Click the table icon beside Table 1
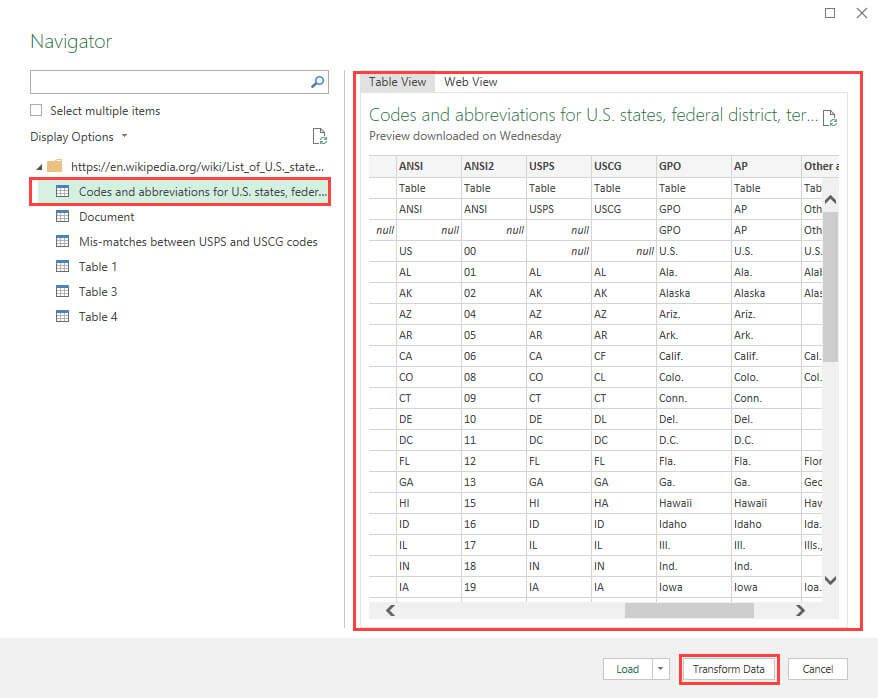 click(63, 267)
